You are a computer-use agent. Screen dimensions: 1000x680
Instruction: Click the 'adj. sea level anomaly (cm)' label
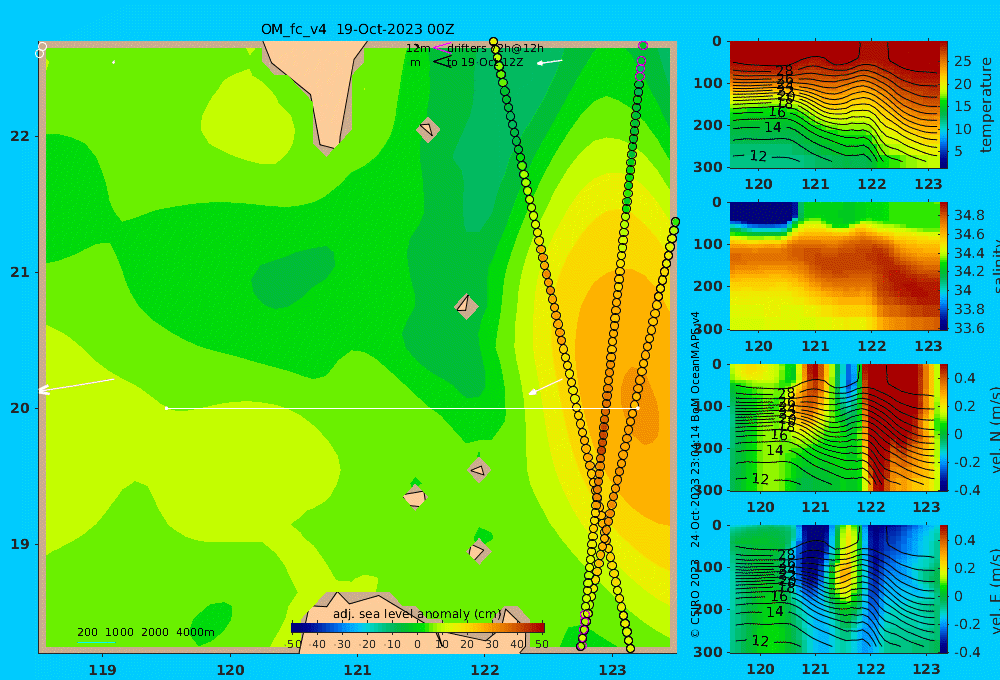pos(417,614)
